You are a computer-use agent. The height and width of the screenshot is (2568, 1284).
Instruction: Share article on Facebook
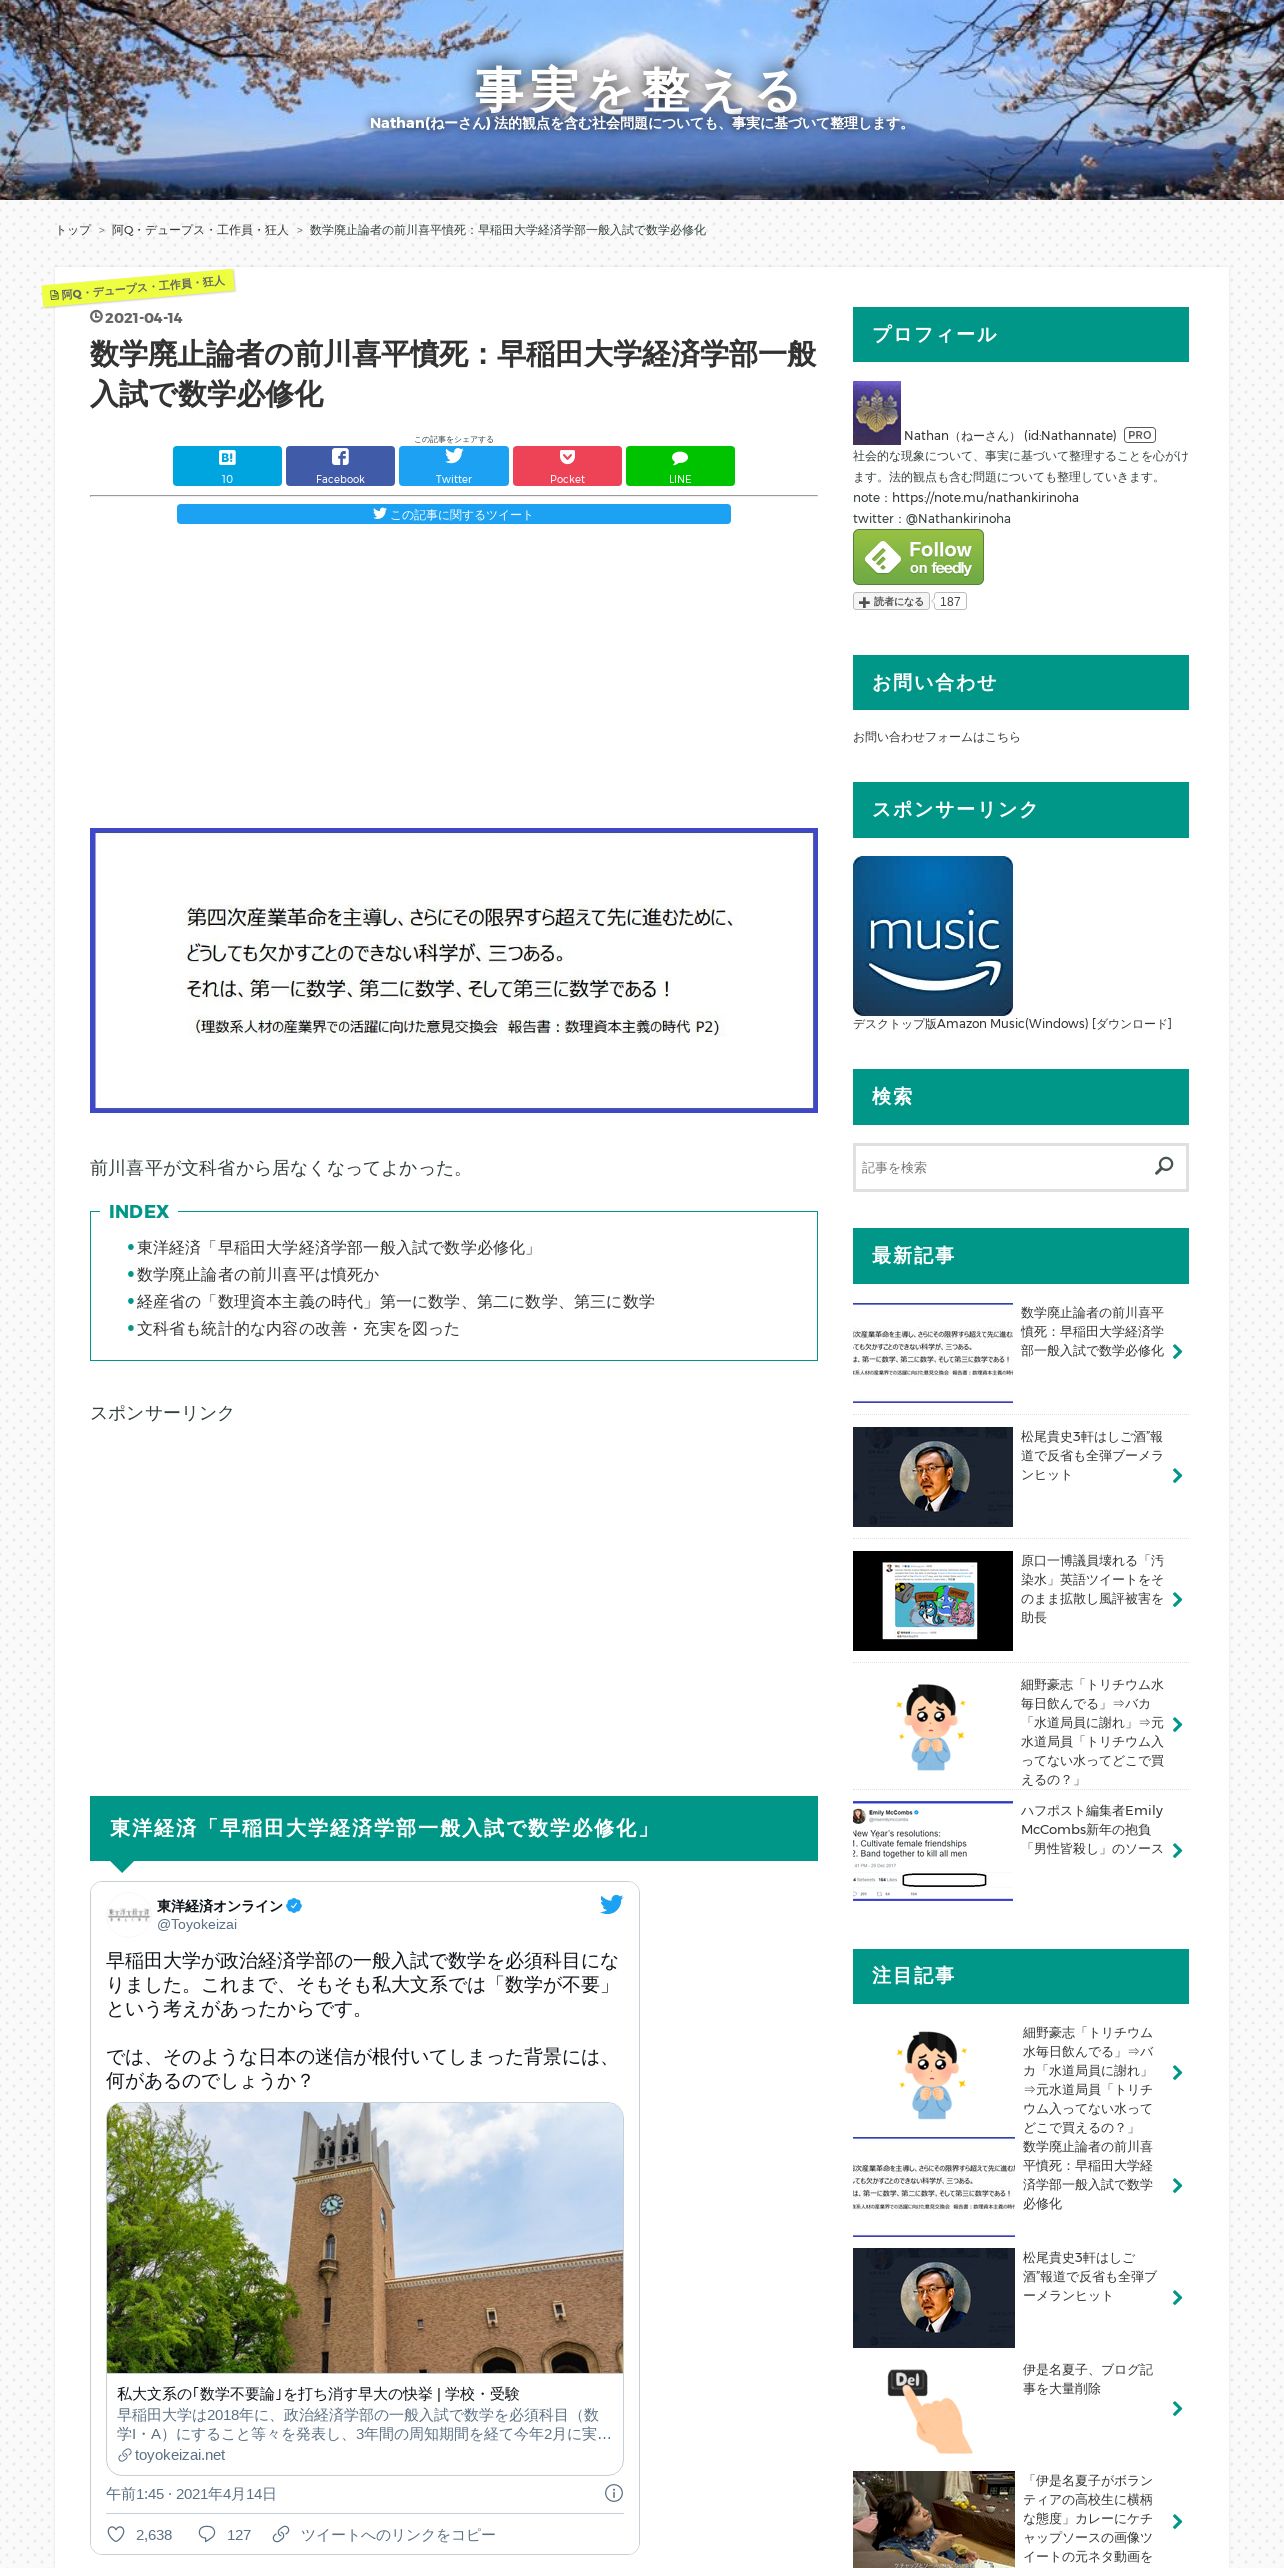point(340,466)
